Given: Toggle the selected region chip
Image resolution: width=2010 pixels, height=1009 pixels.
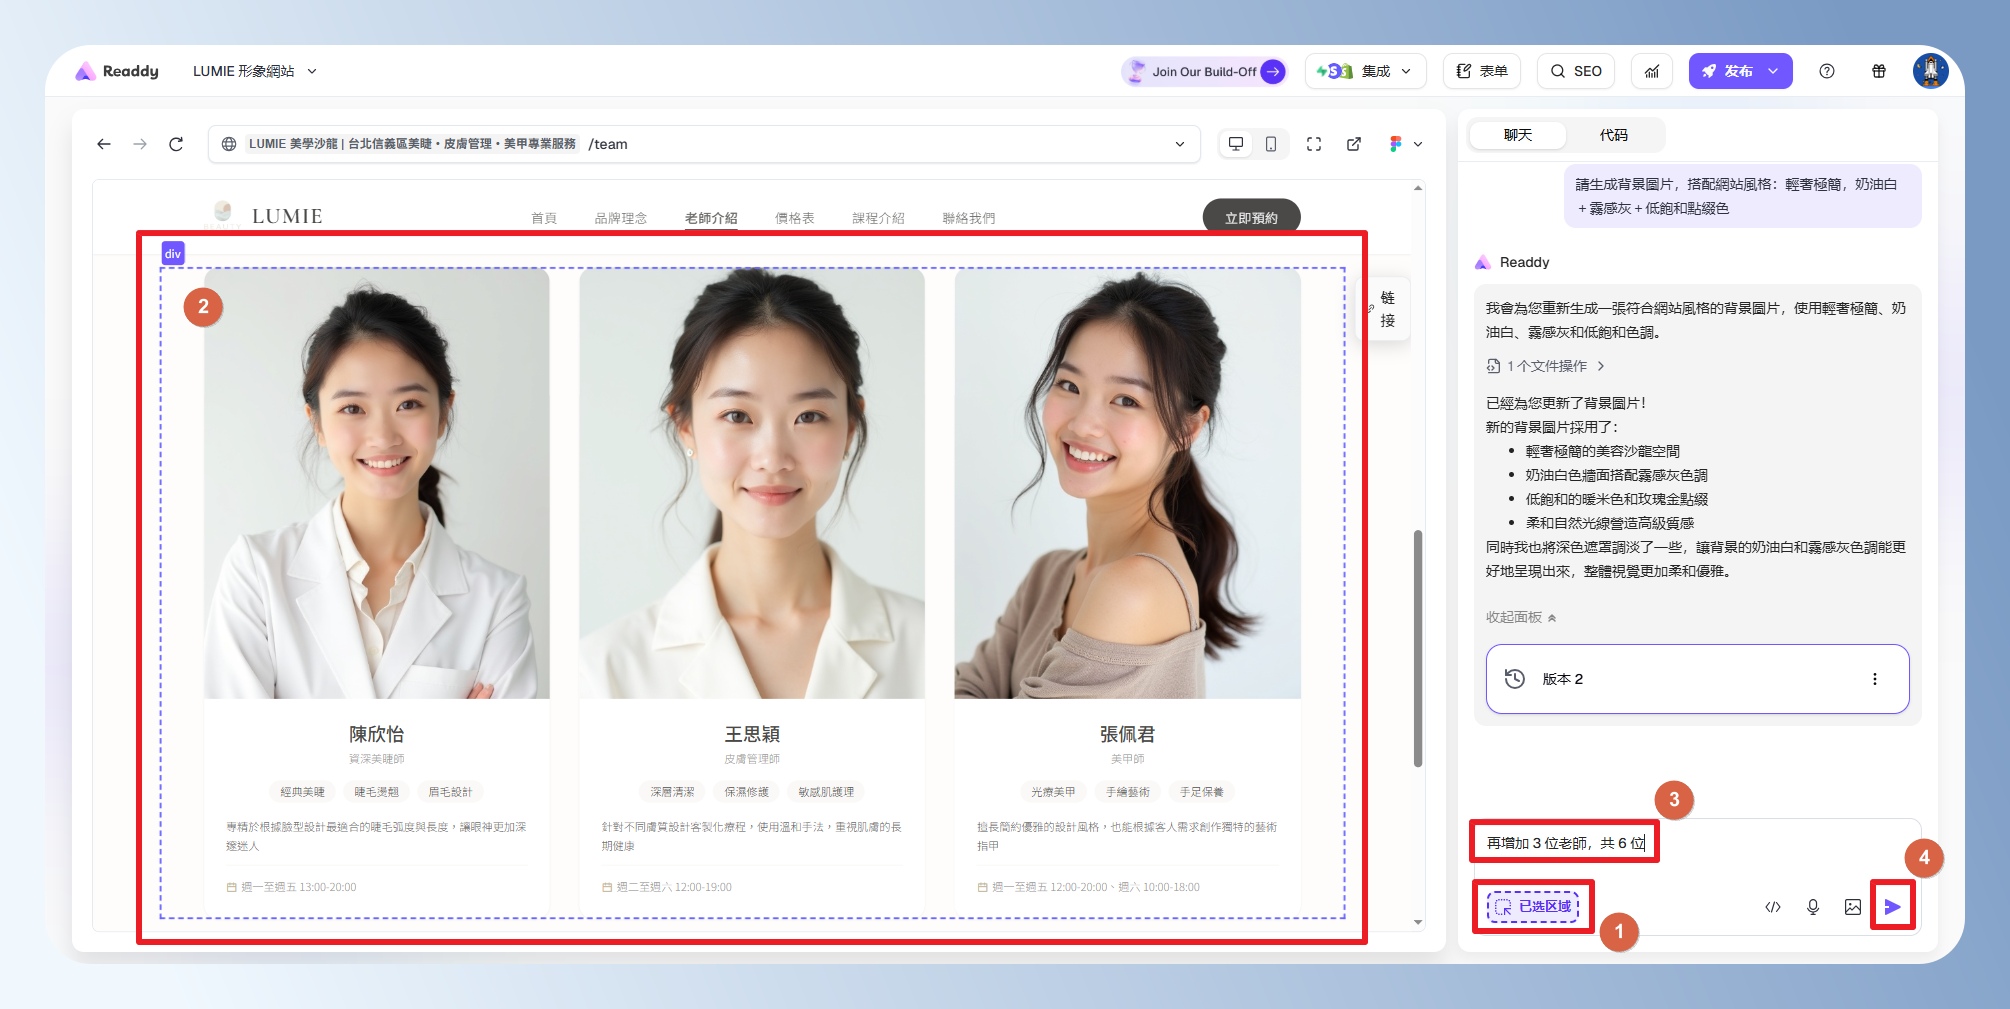Looking at the screenshot, I should [1533, 907].
